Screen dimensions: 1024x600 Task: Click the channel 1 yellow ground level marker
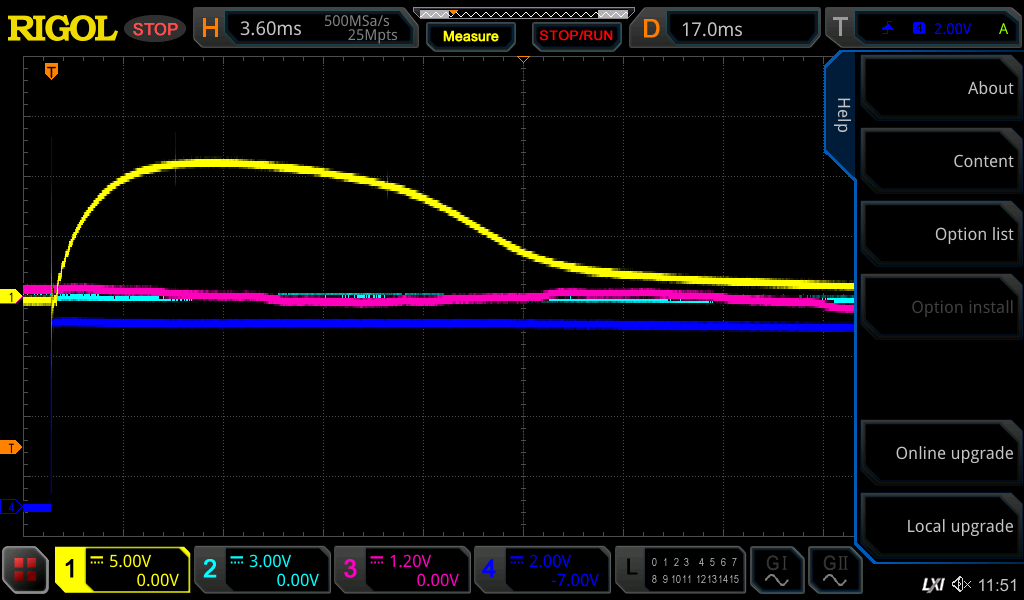13,297
